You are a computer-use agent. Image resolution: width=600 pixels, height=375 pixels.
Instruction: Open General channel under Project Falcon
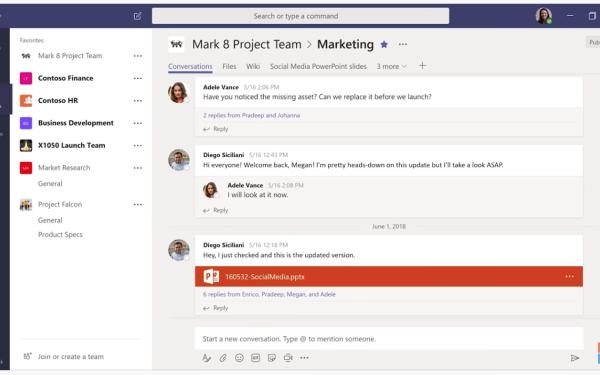point(50,220)
